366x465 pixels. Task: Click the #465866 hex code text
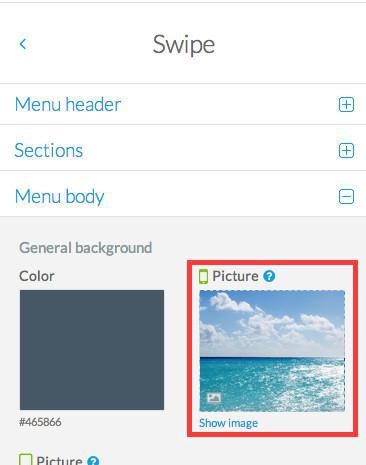(x=40, y=422)
